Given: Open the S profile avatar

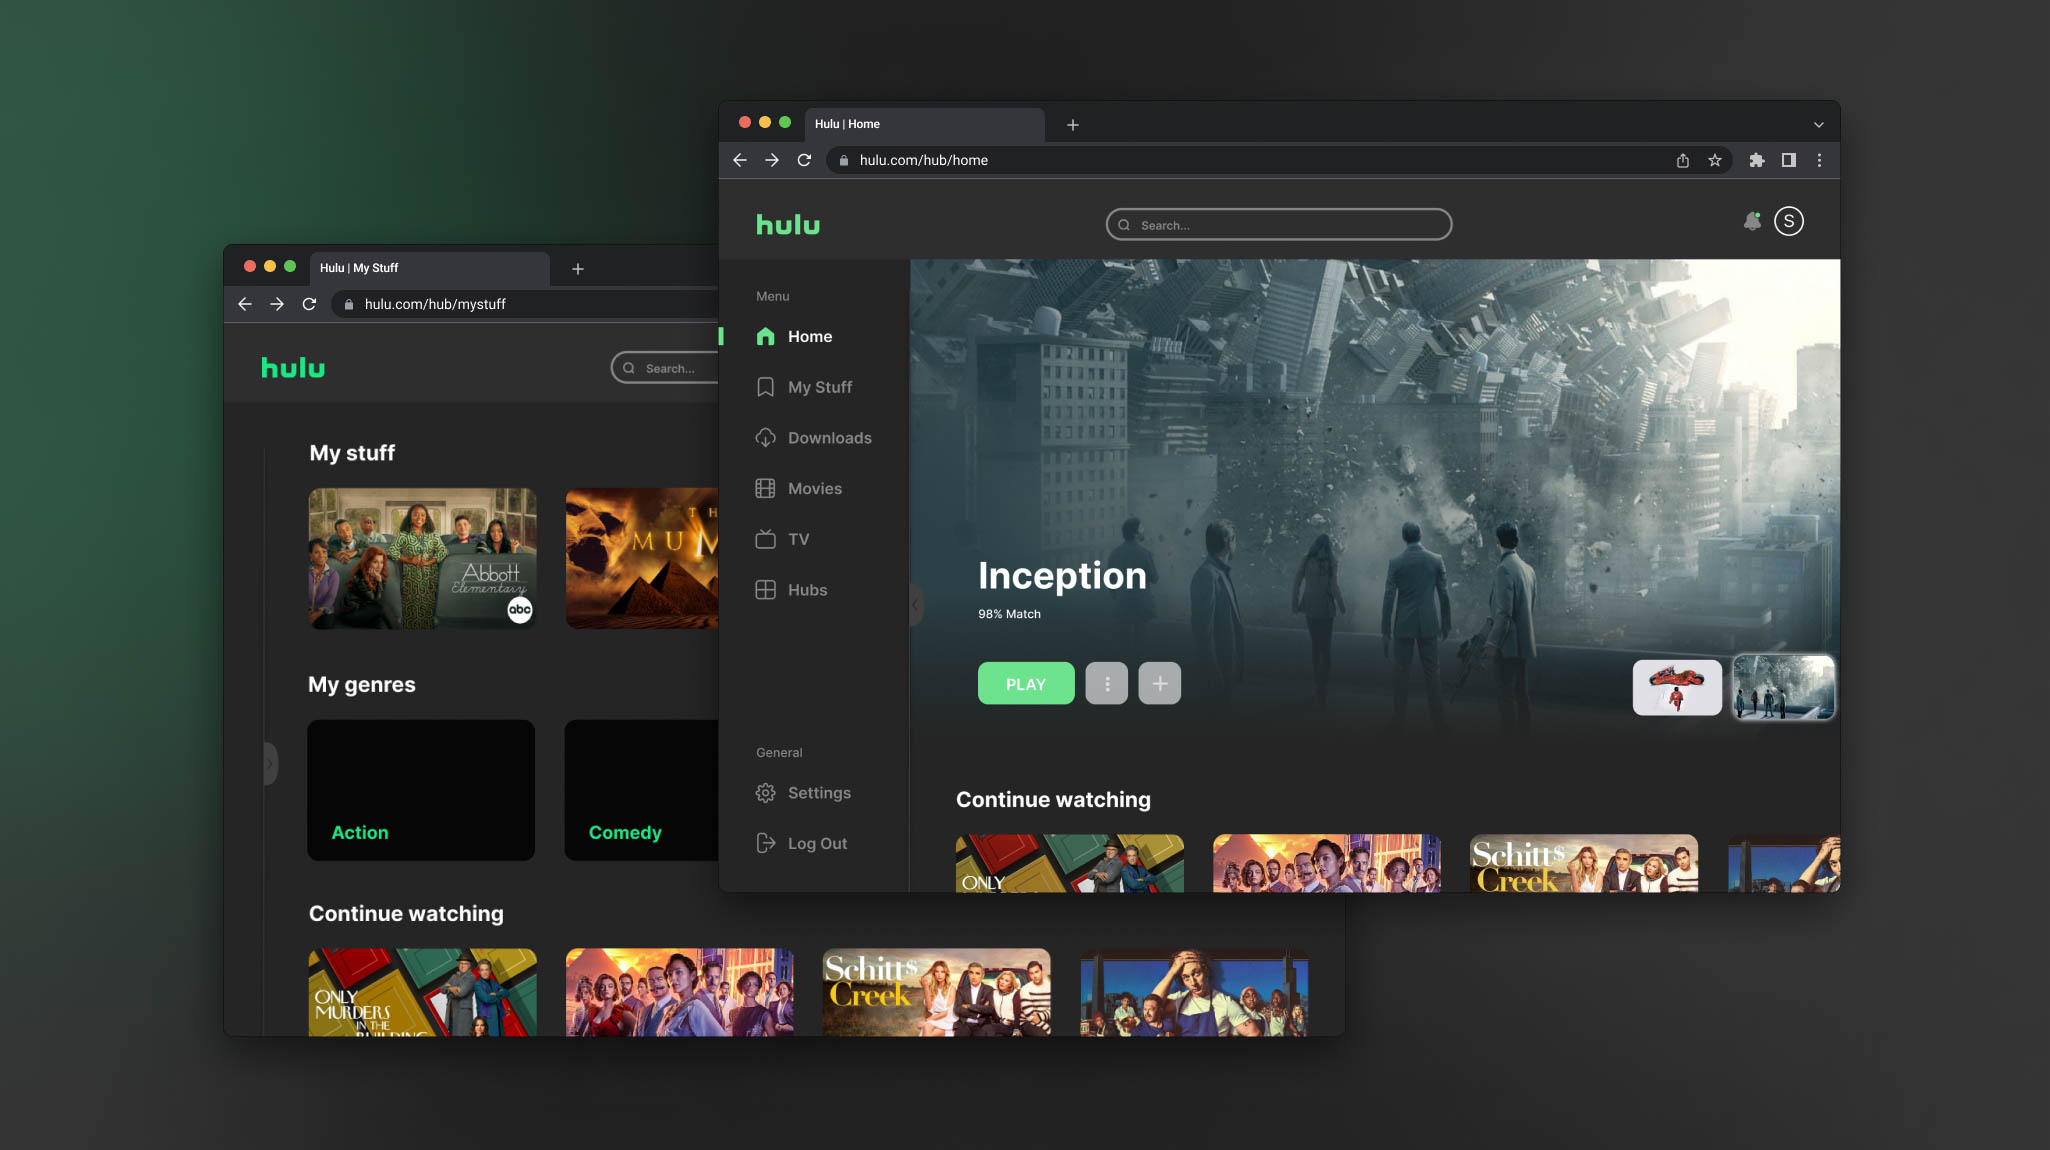Looking at the screenshot, I should click(1788, 221).
